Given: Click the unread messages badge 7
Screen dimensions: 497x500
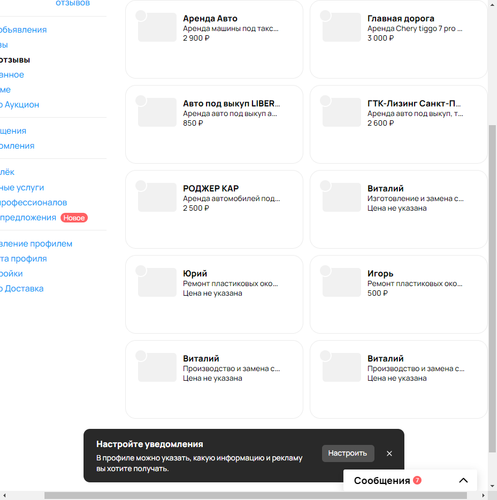Looking at the screenshot, I should [x=417, y=480].
